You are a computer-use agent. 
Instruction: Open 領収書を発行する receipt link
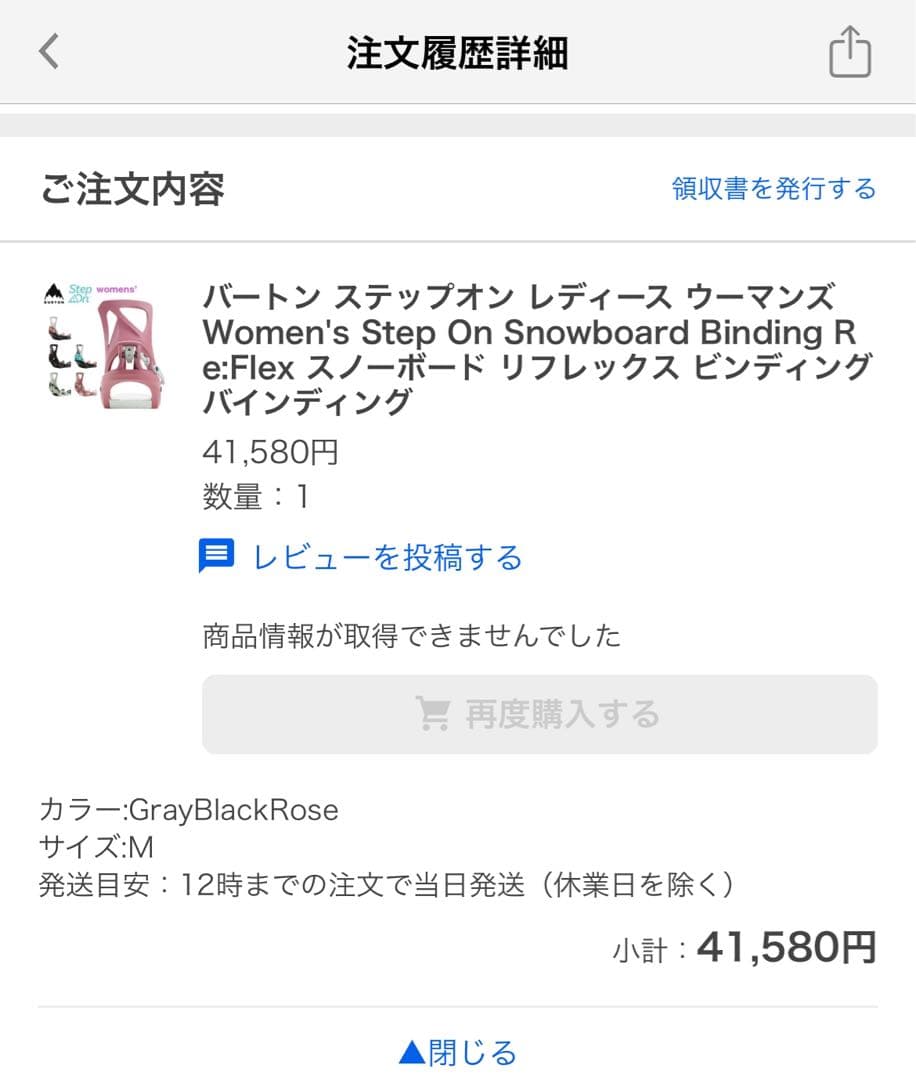tap(773, 188)
